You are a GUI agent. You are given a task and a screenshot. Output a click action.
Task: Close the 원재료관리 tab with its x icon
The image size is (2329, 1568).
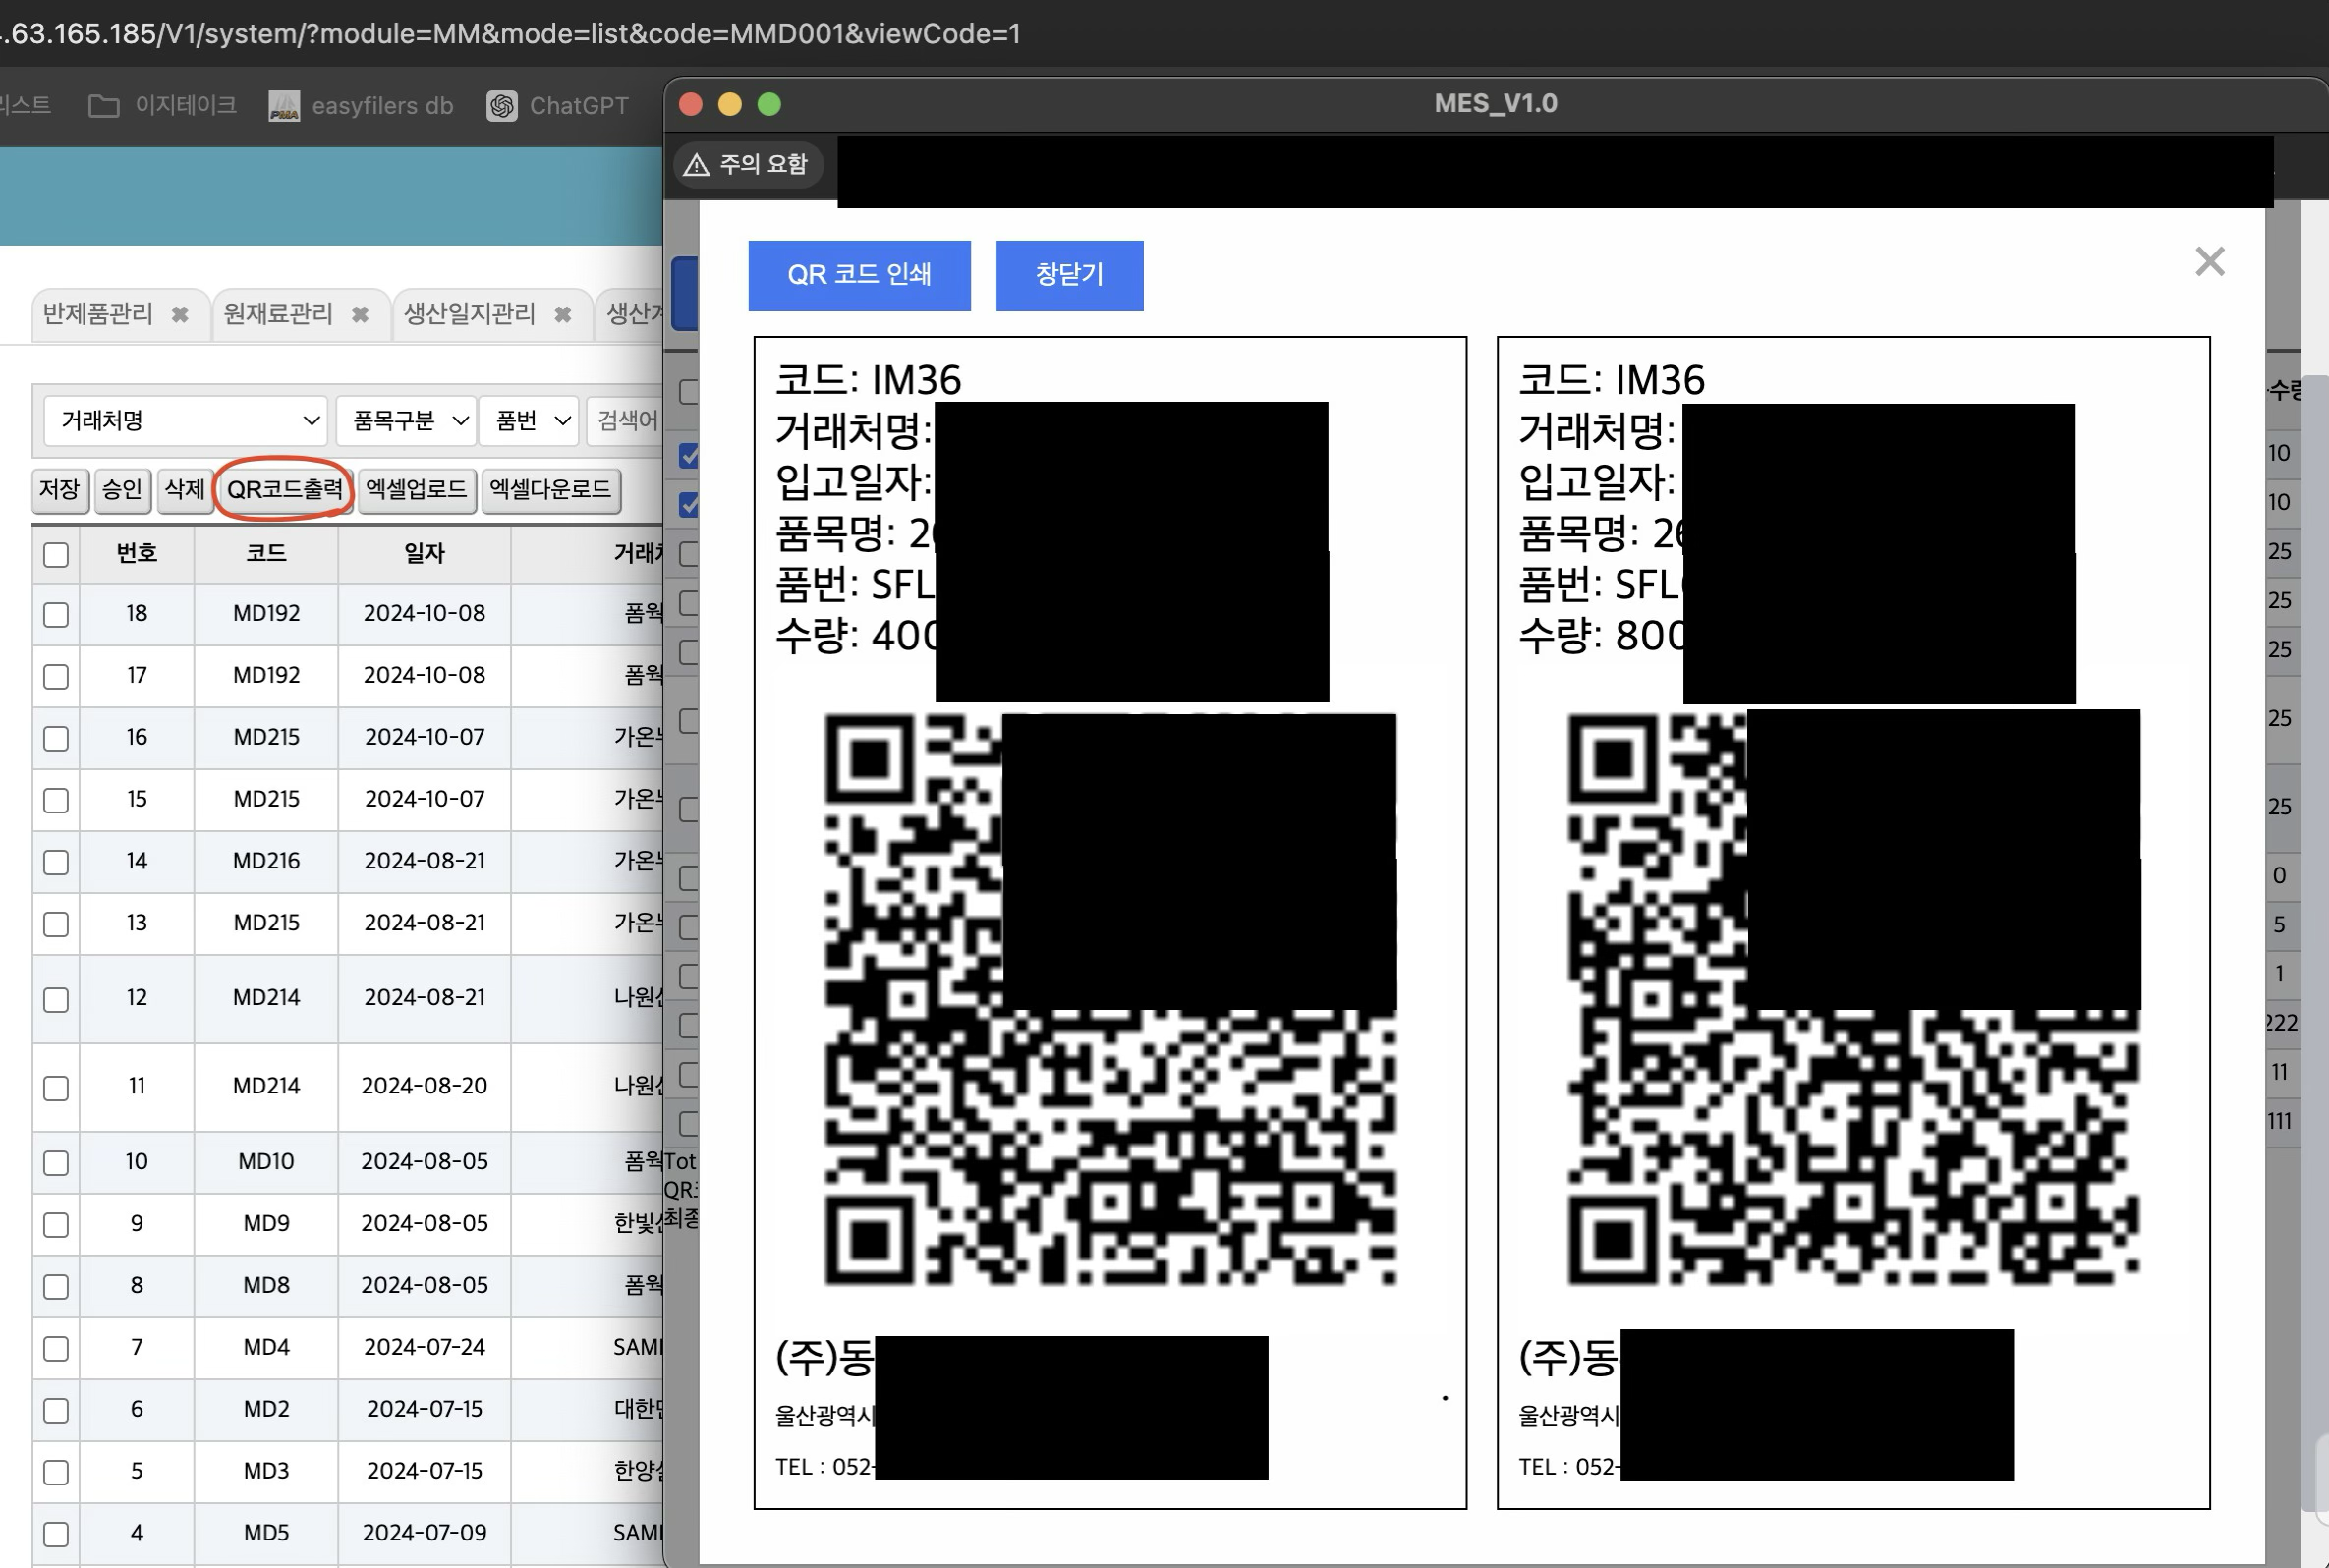(x=360, y=315)
